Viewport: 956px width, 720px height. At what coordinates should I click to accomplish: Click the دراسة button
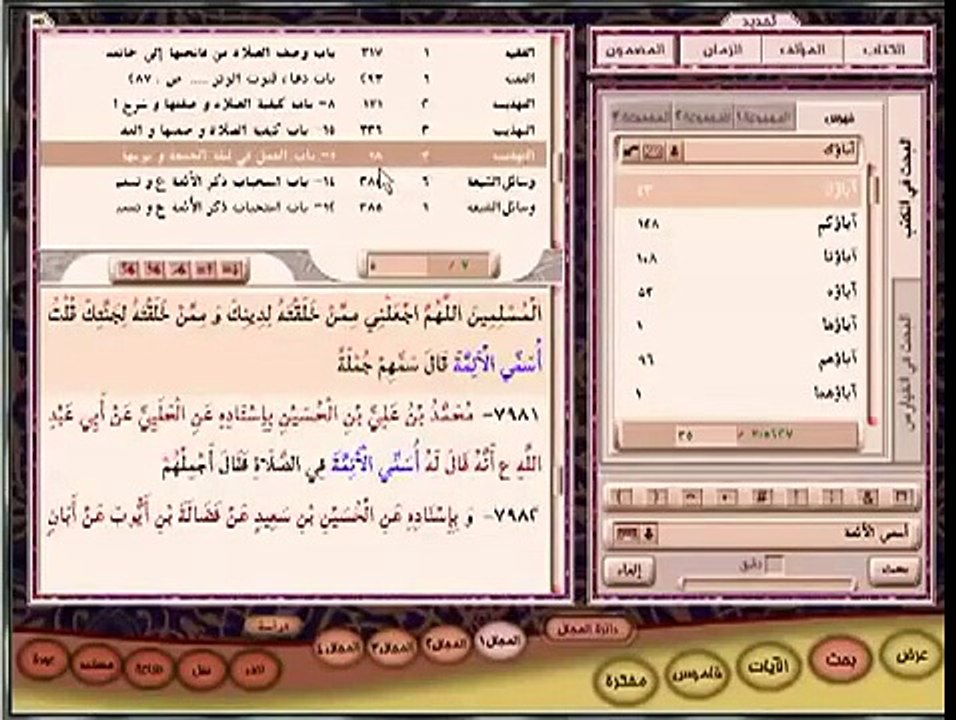[x=274, y=626]
